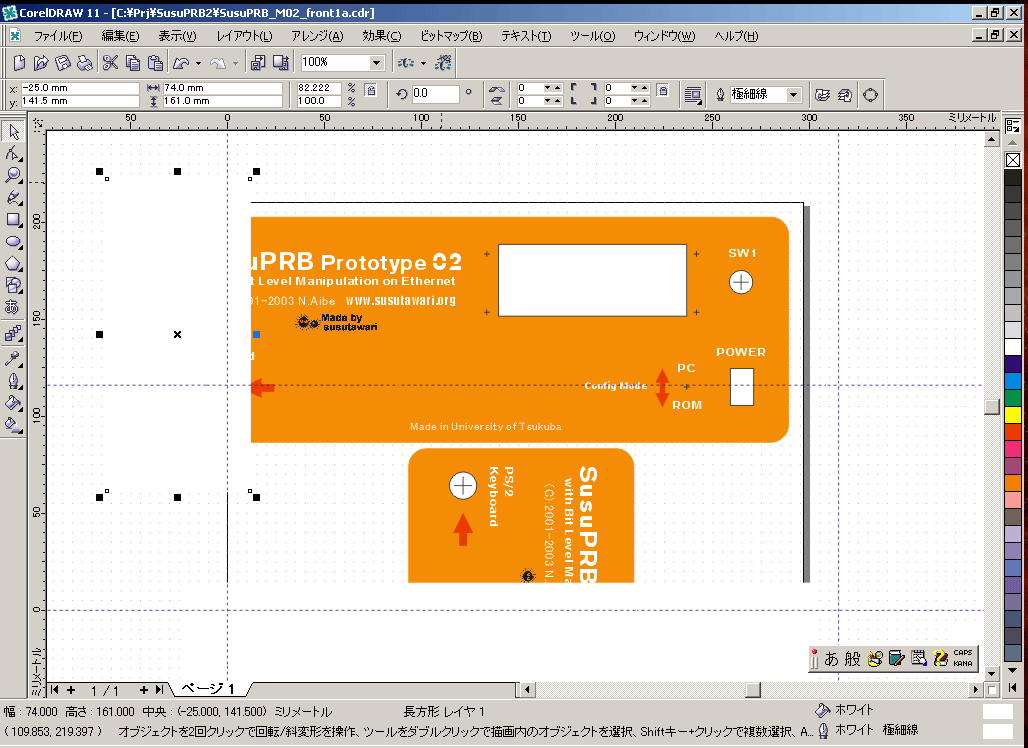
Task: Click the Copy icon
Action: pos(132,63)
